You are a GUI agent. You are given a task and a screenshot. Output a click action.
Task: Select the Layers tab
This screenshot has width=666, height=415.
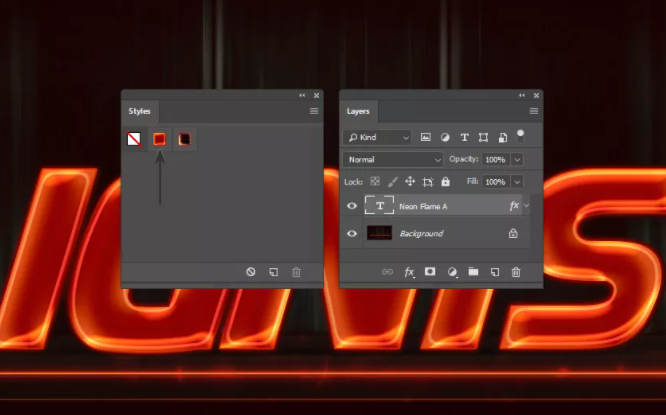(x=358, y=111)
